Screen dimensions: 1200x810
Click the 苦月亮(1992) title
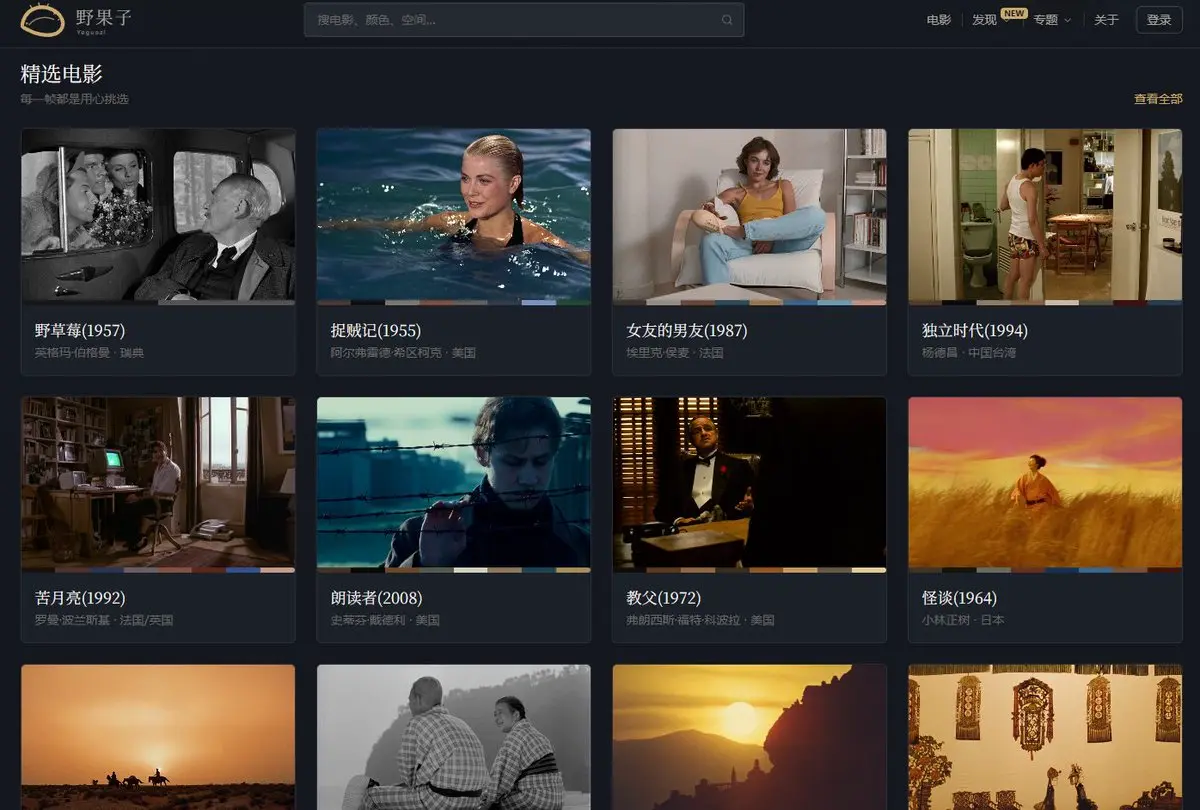click(80, 598)
